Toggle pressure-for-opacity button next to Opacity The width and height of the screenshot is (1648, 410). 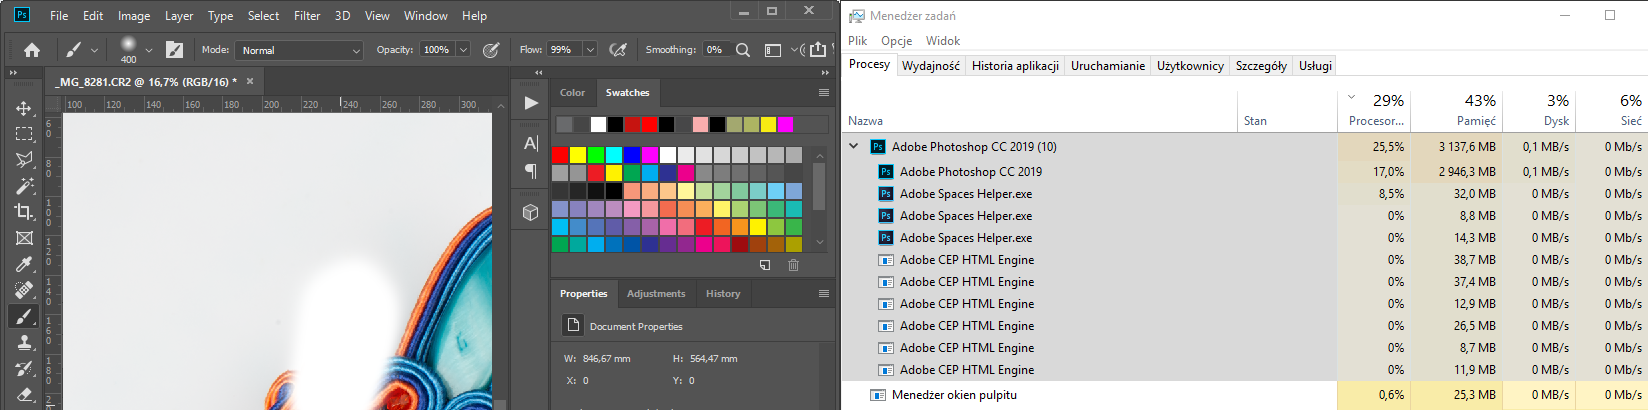tap(491, 50)
